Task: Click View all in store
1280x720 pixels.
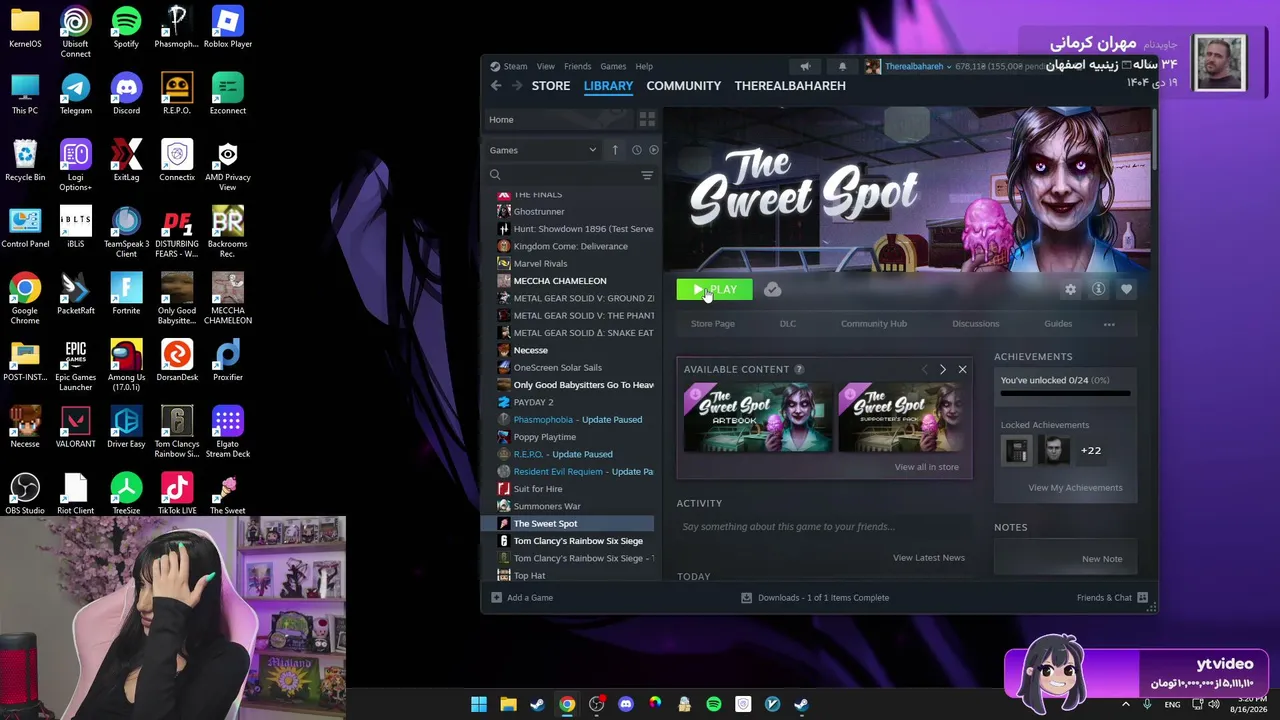Action: [926, 467]
